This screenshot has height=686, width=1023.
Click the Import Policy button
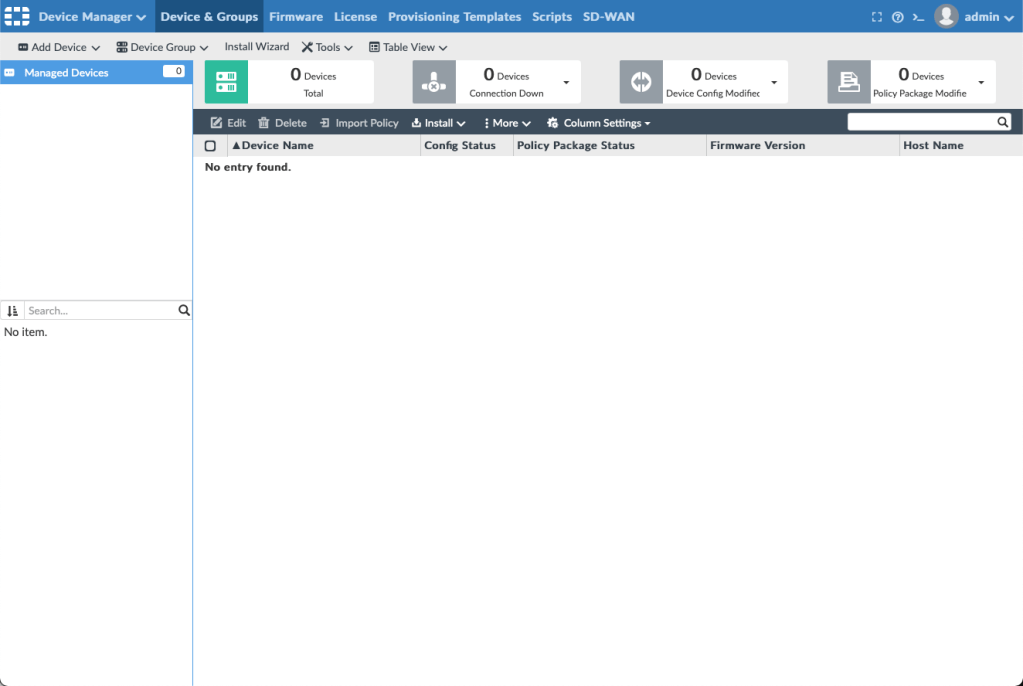click(x=359, y=123)
